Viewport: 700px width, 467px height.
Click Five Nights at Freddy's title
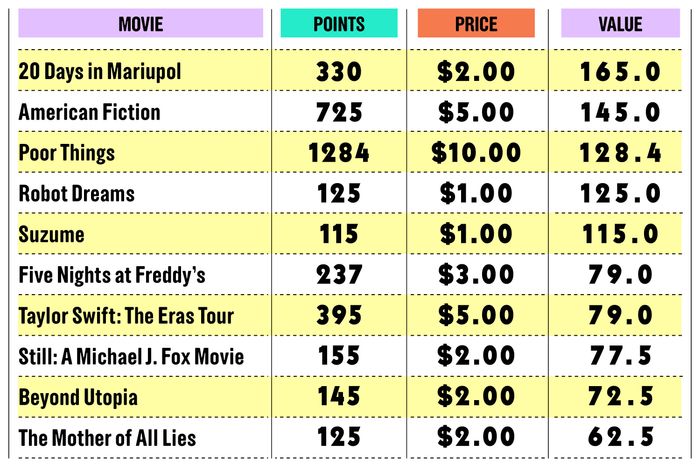point(112,275)
